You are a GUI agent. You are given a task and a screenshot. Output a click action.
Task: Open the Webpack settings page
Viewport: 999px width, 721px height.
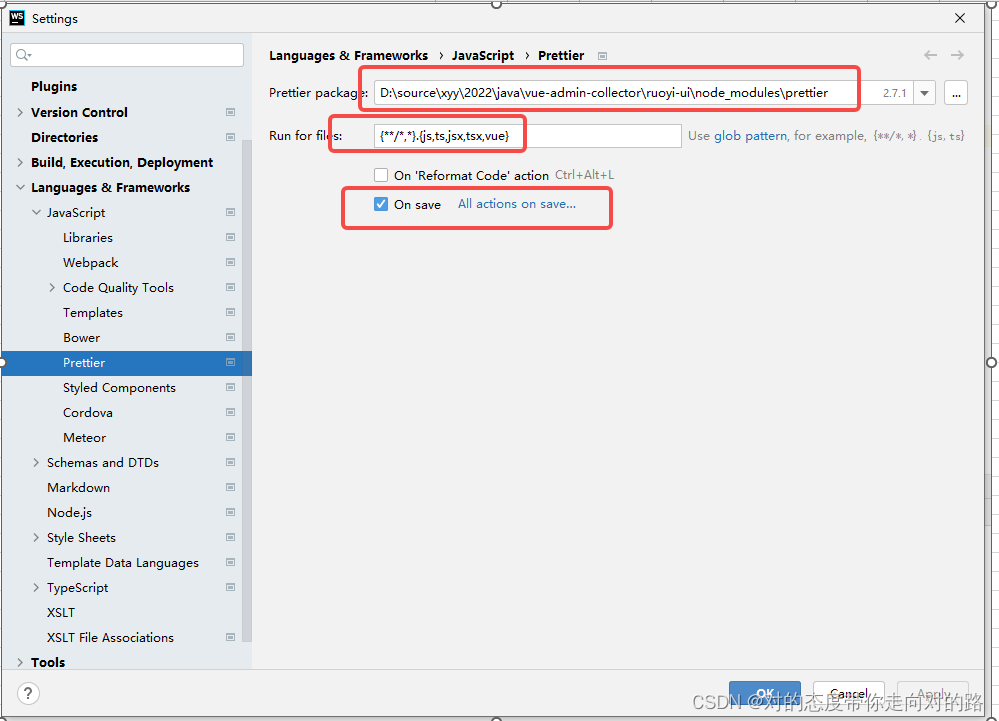90,262
